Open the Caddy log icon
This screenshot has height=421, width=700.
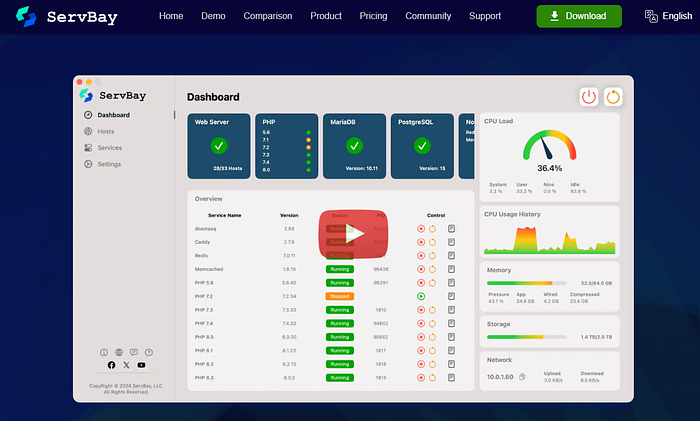click(x=451, y=242)
